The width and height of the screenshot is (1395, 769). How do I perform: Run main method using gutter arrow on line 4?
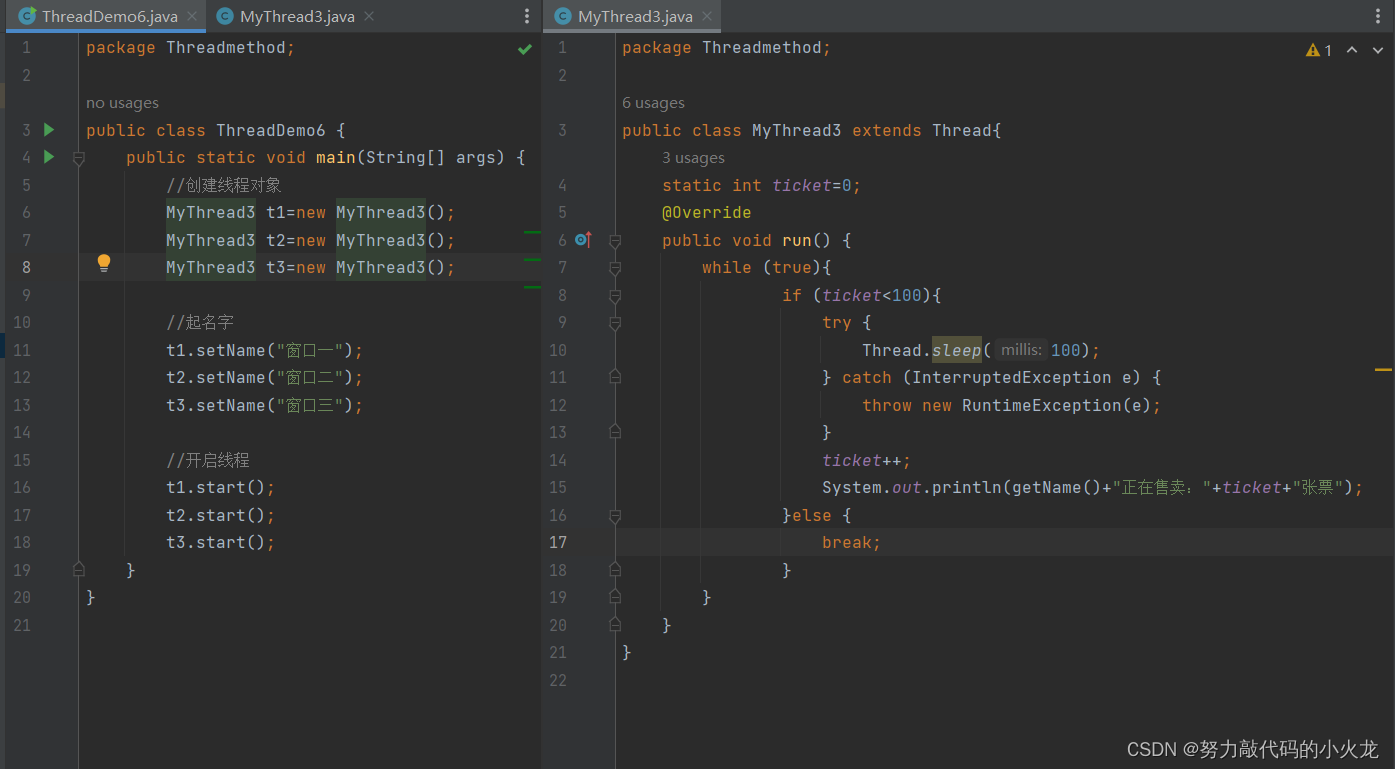coord(49,157)
